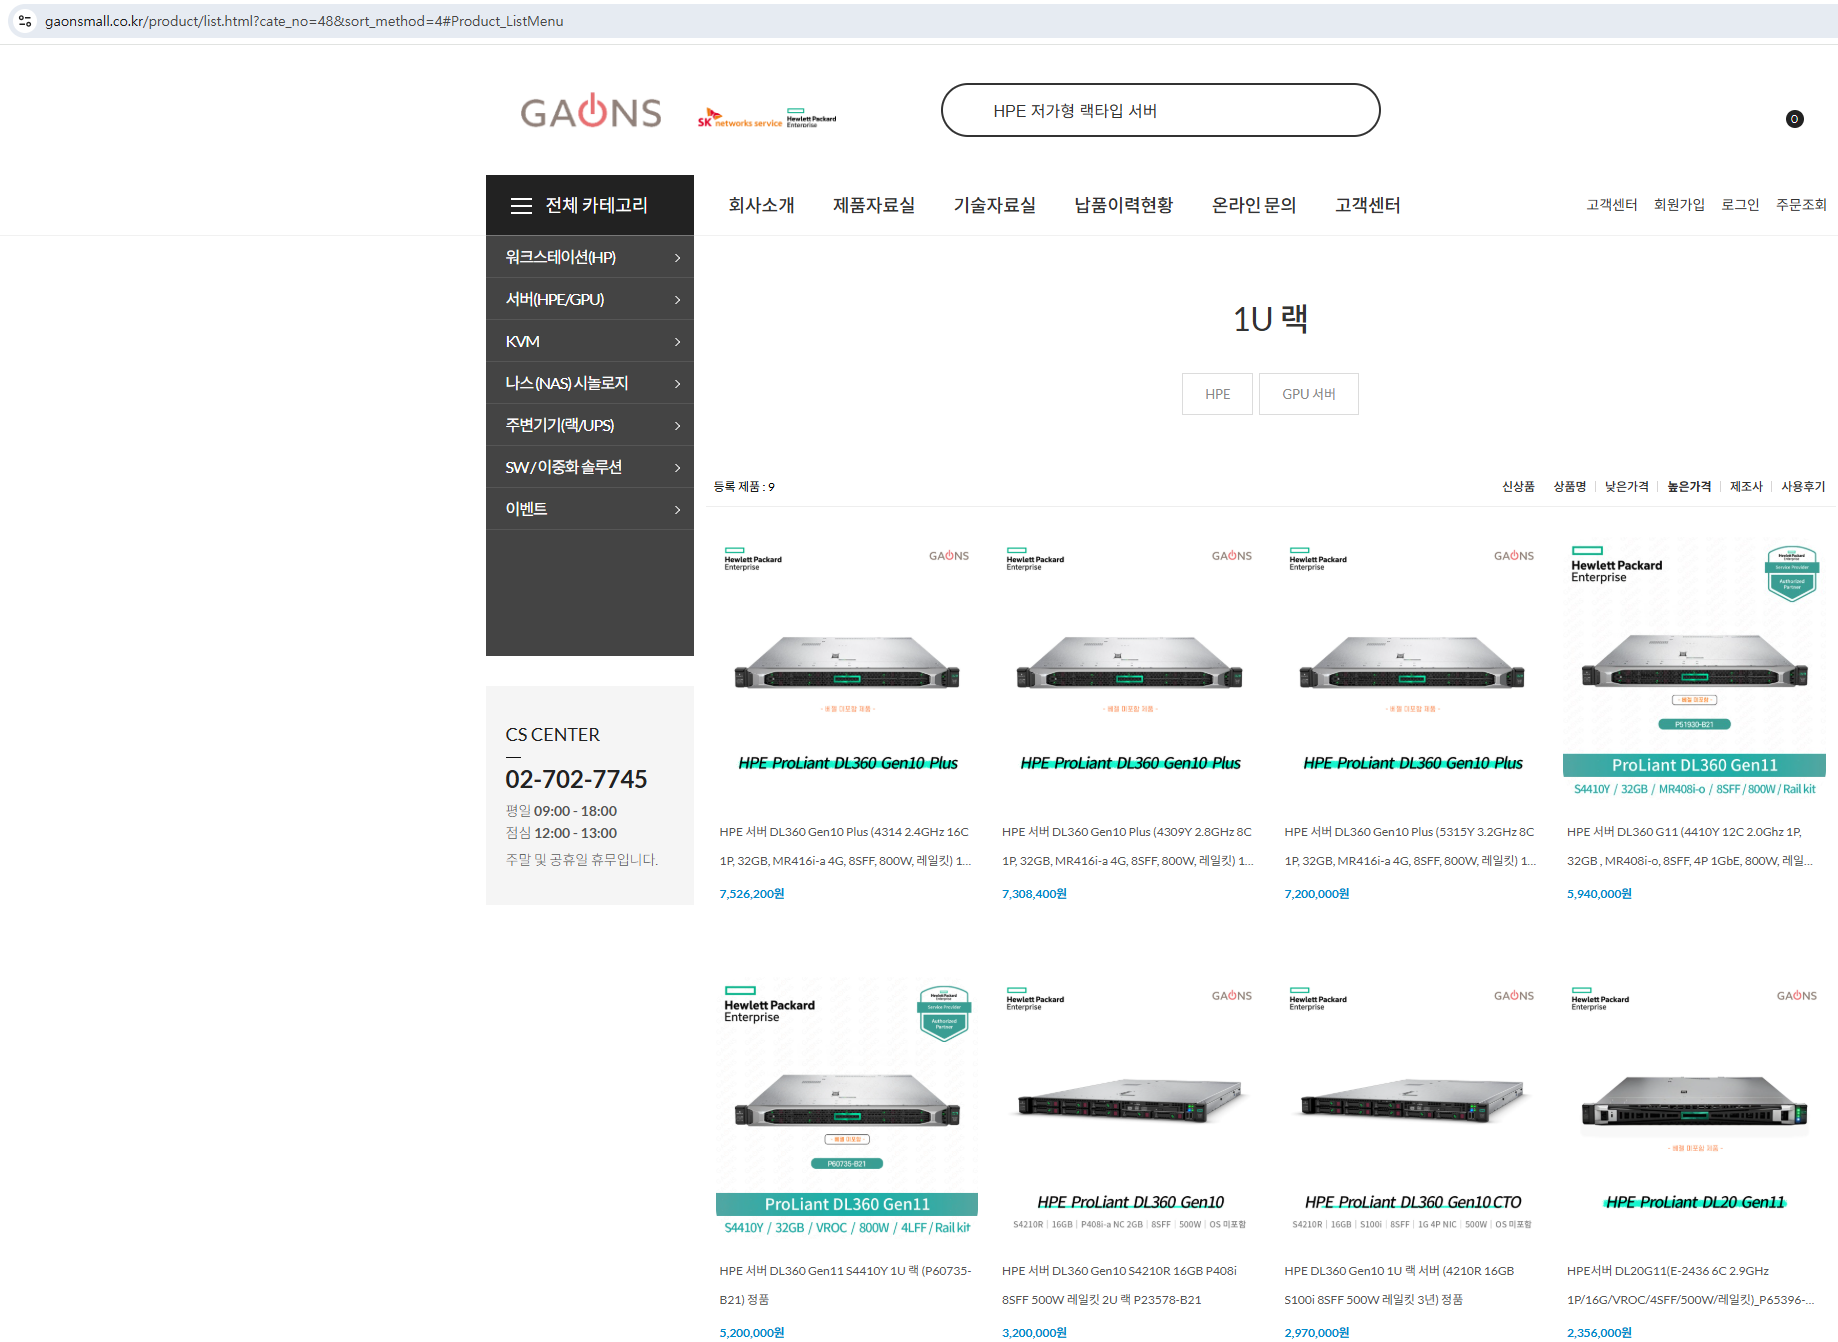The height and width of the screenshot is (1342, 1838).
Task: Expand the 서버(HPE/GPU) category arrow
Action: click(677, 300)
